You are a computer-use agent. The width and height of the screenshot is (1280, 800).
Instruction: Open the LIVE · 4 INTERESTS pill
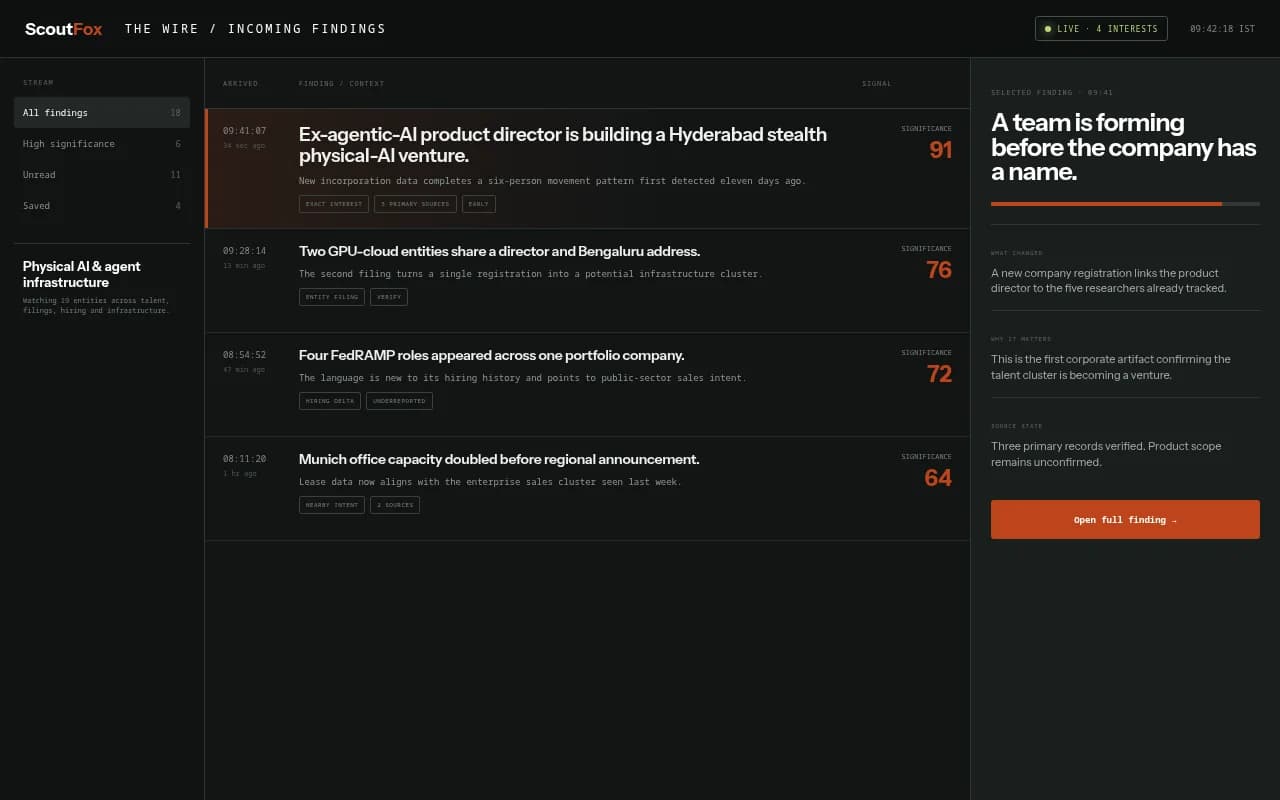point(1101,29)
